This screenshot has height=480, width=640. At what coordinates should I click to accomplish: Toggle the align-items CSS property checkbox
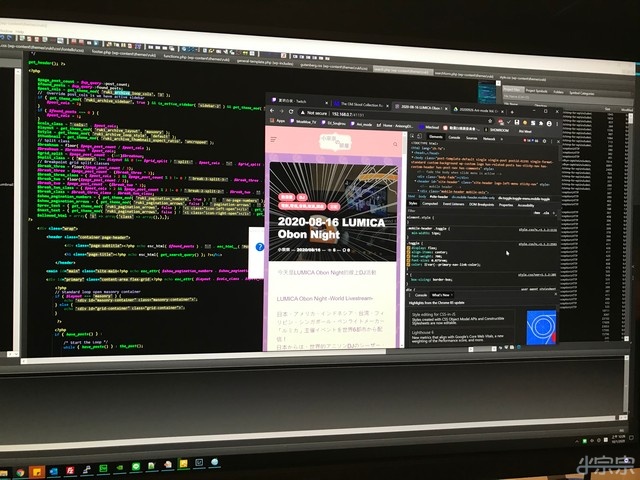(x=409, y=250)
